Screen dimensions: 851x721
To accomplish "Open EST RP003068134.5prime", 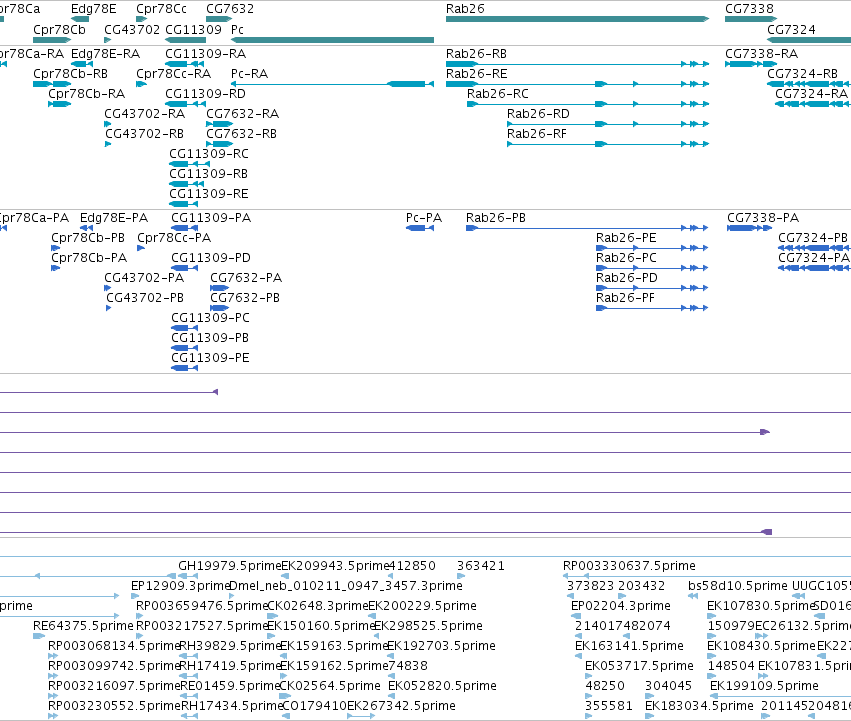I will [x=113, y=647].
